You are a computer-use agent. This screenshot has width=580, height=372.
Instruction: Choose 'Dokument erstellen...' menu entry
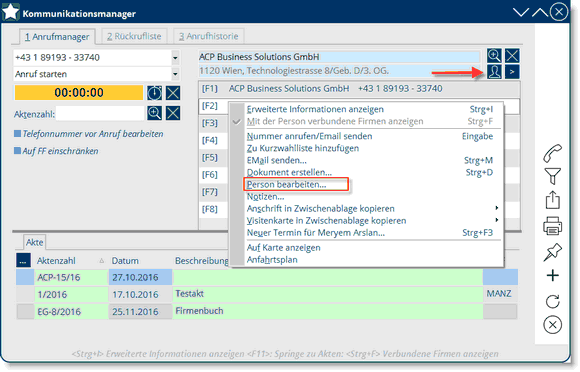(370, 172)
